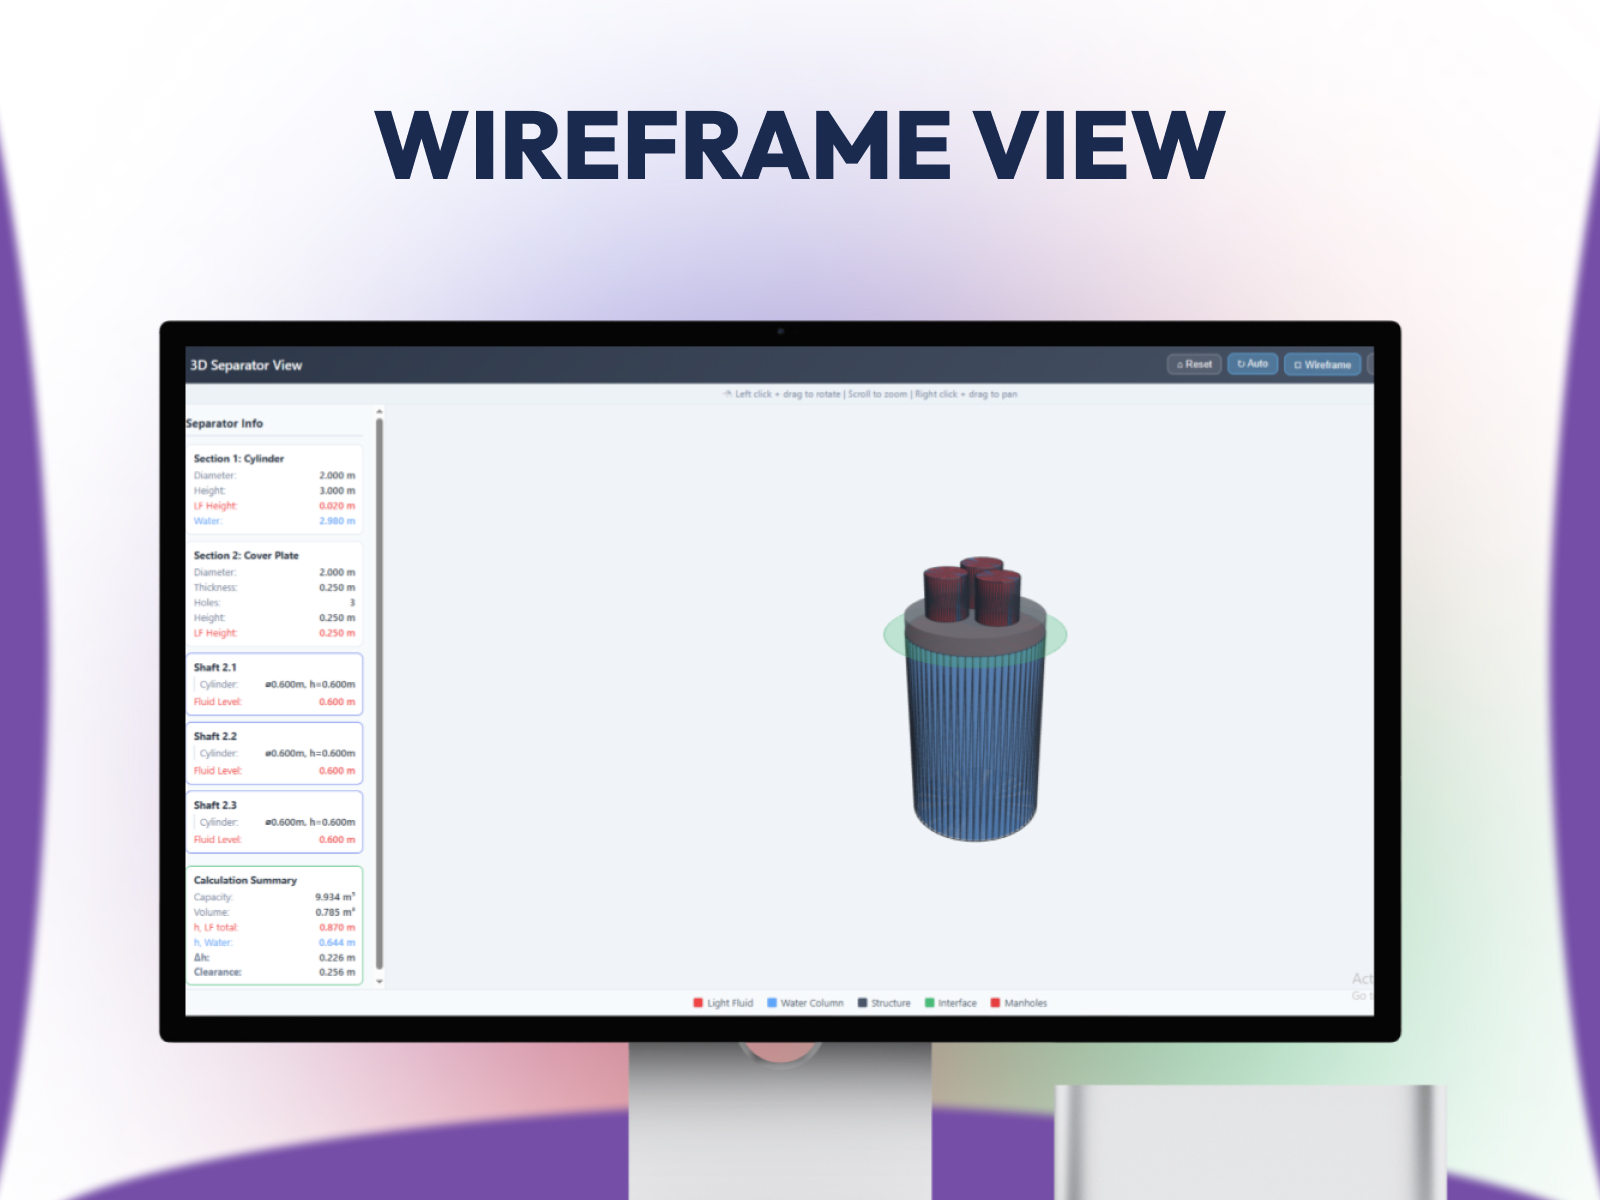1600x1200 pixels.
Task: Select the Shaft 2.3 info card
Action: [x=274, y=822]
